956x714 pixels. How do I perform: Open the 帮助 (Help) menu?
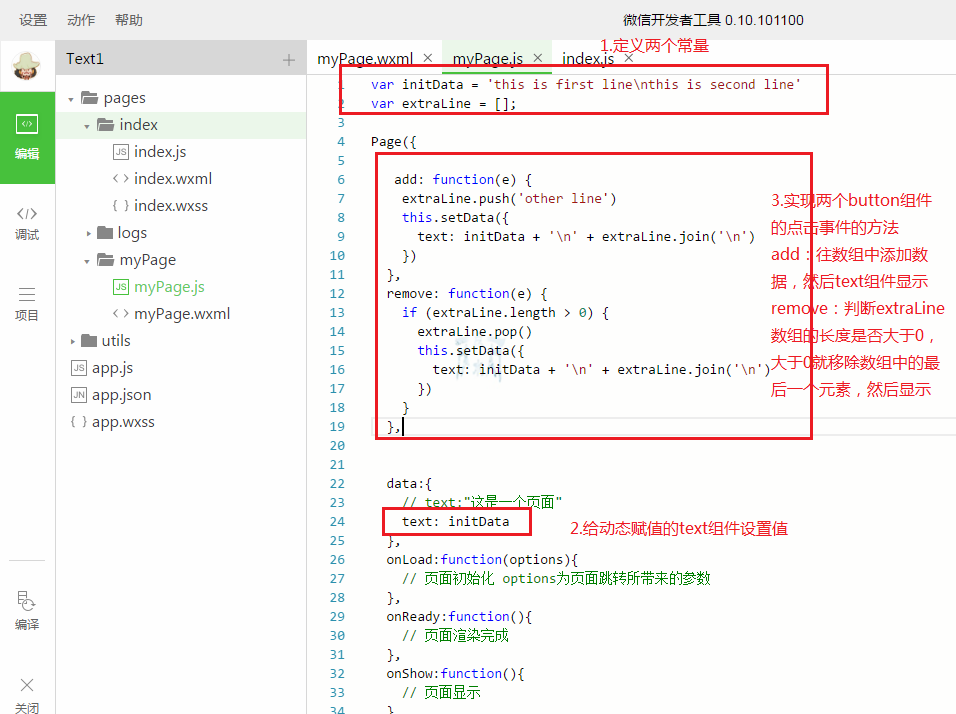[129, 20]
